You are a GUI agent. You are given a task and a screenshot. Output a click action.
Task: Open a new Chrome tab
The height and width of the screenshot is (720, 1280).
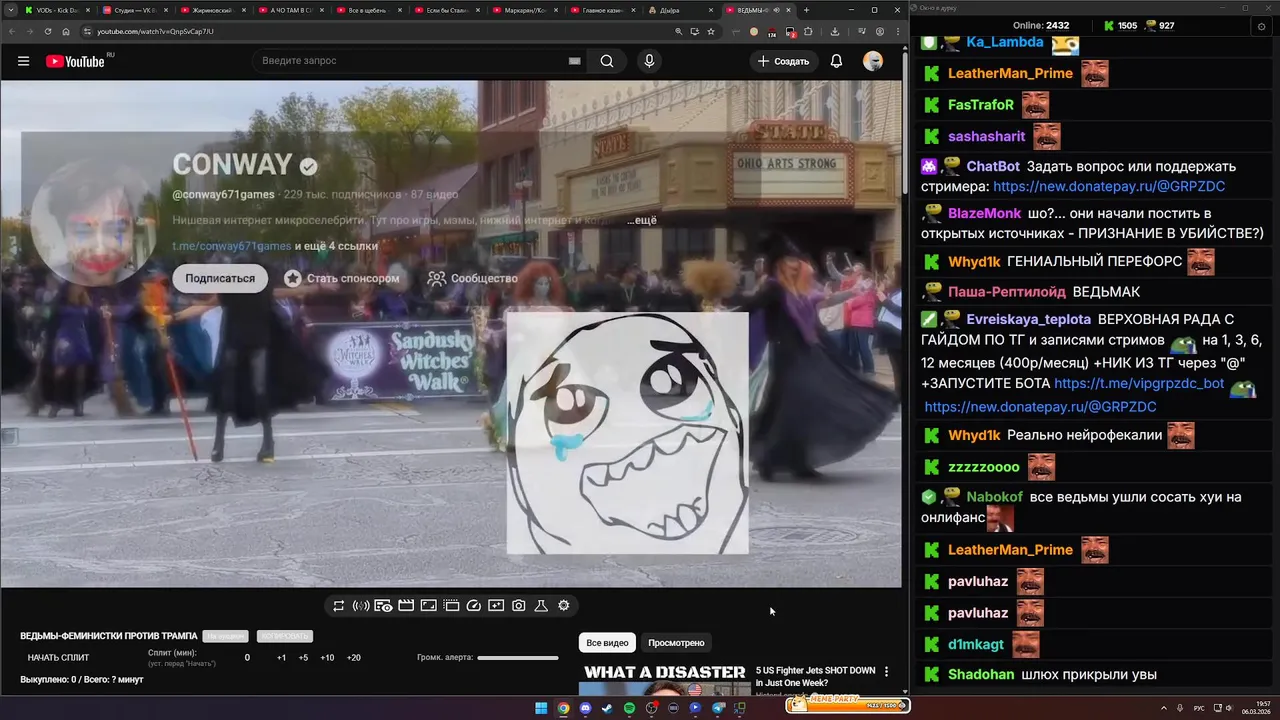tap(806, 10)
